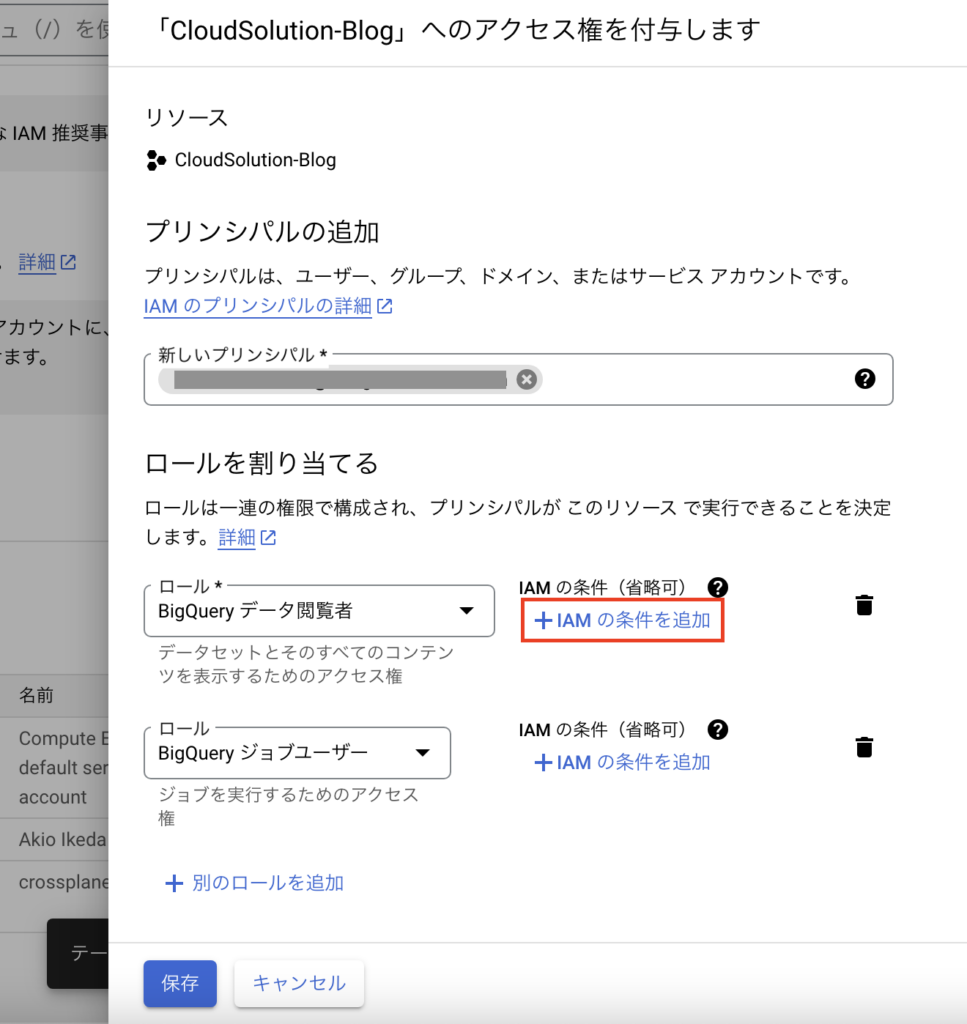The width and height of the screenshot is (967, 1024).
Task: Open the BigQuery データ閲覧者 role dropdown
Action: click(x=319, y=611)
